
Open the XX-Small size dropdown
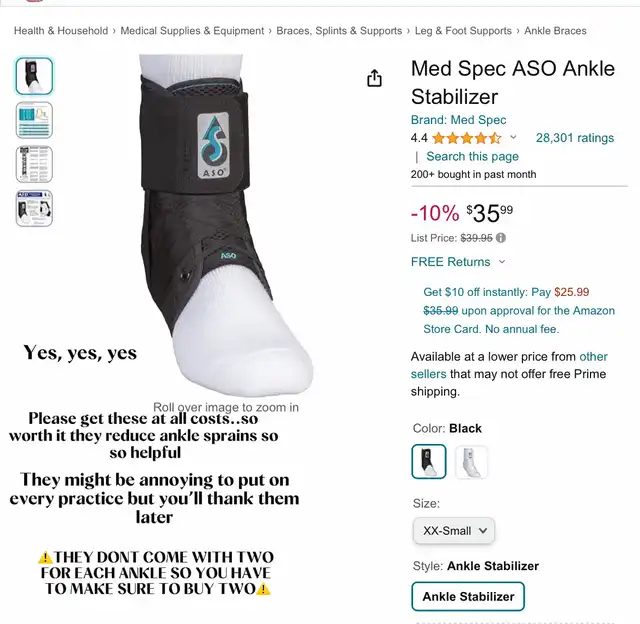coord(454,531)
